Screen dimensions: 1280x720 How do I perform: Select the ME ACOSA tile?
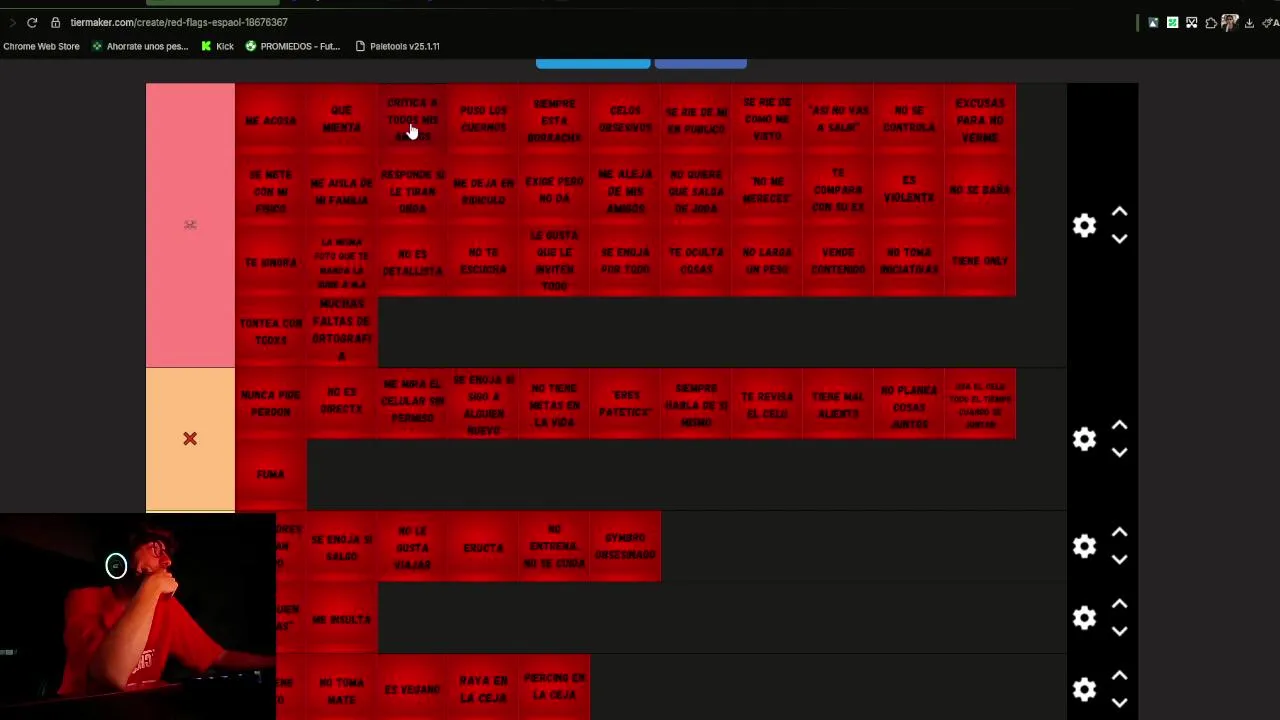(271, 119)
